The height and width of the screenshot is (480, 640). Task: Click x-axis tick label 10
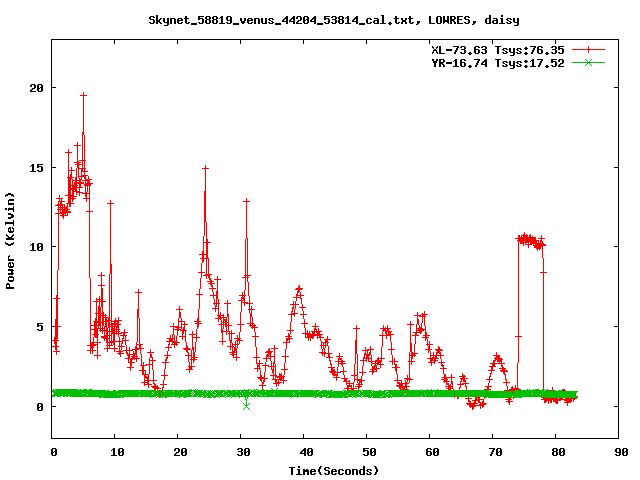point(117,452)
